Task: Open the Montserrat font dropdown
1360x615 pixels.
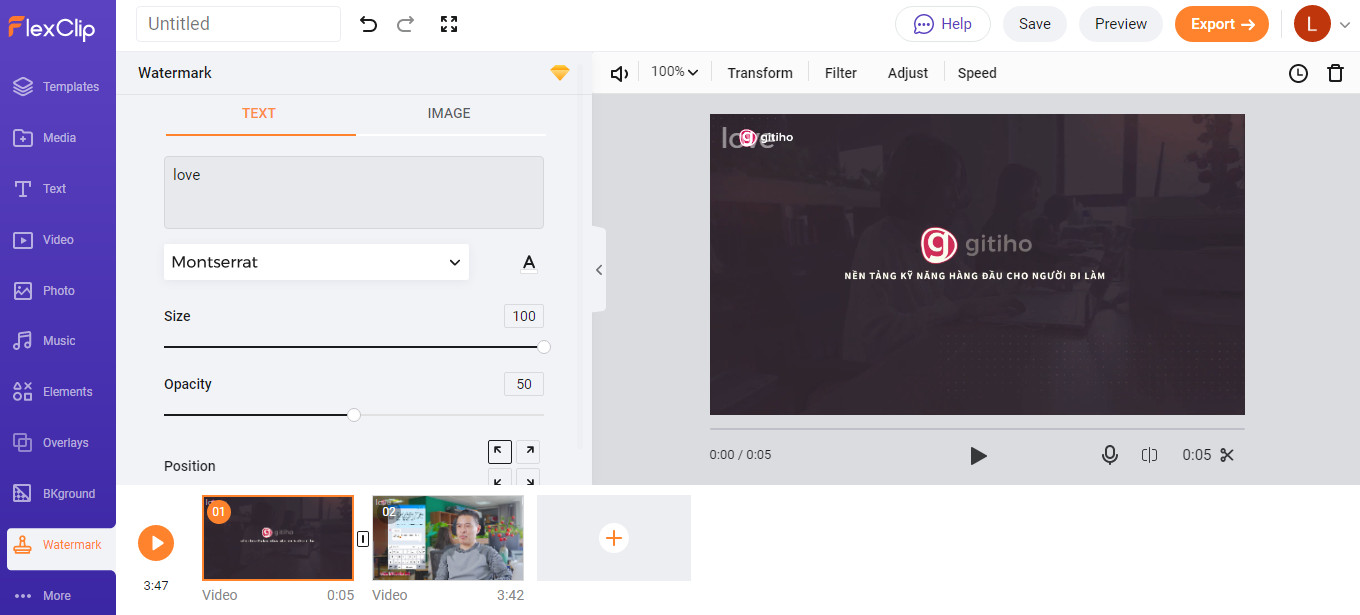Action: point(316,262)
